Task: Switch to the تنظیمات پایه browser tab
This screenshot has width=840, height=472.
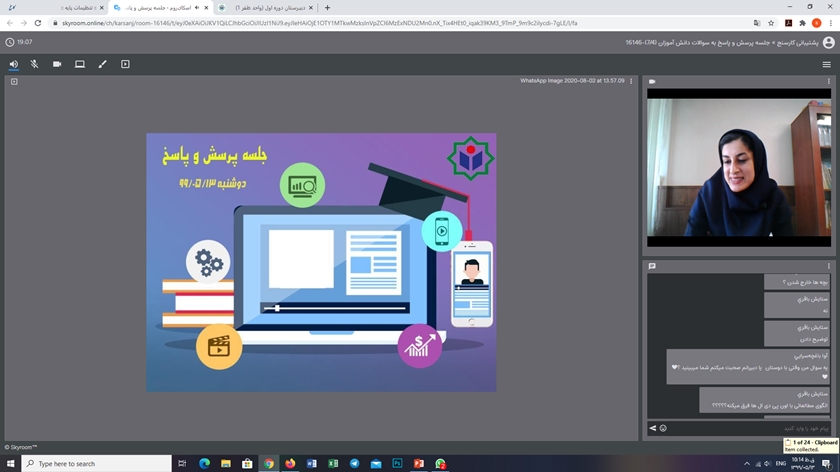Action: 50,7
